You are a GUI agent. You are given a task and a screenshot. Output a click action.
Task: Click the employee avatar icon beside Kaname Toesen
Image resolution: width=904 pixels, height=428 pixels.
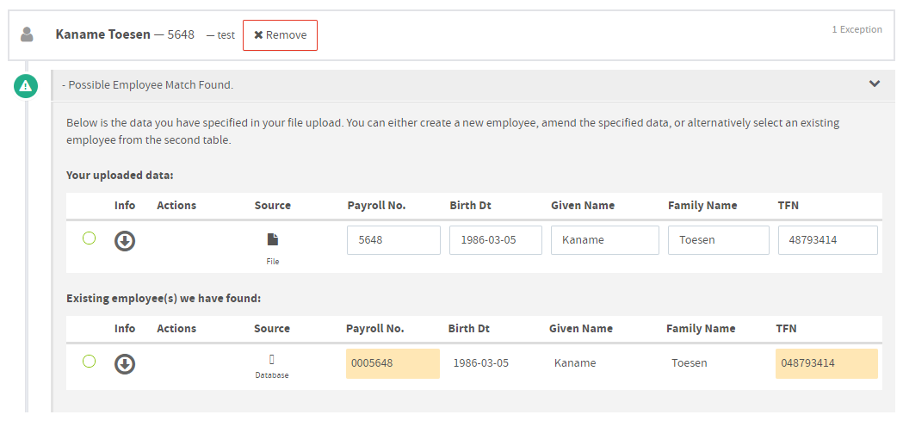27,35
